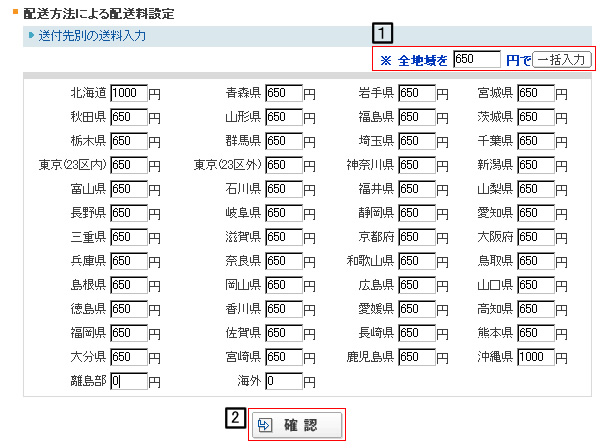This screenshot has width=602, height=448.
Task: Click the 栃木県 shipping fee field
Action: 129,141
